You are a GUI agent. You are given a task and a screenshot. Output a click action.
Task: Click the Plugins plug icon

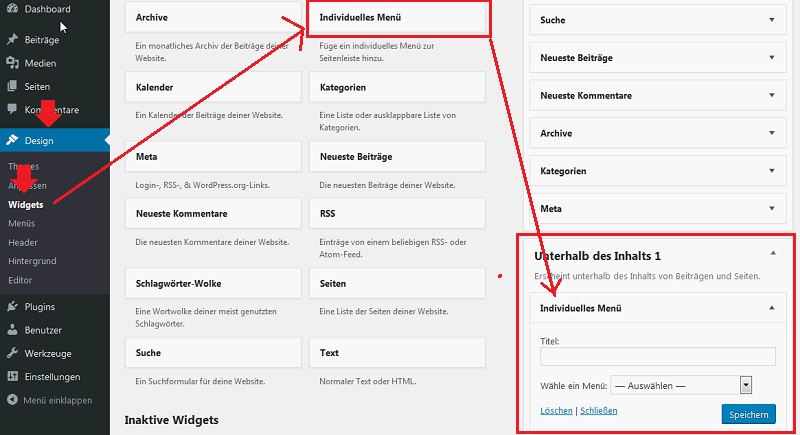pos(12,307)
